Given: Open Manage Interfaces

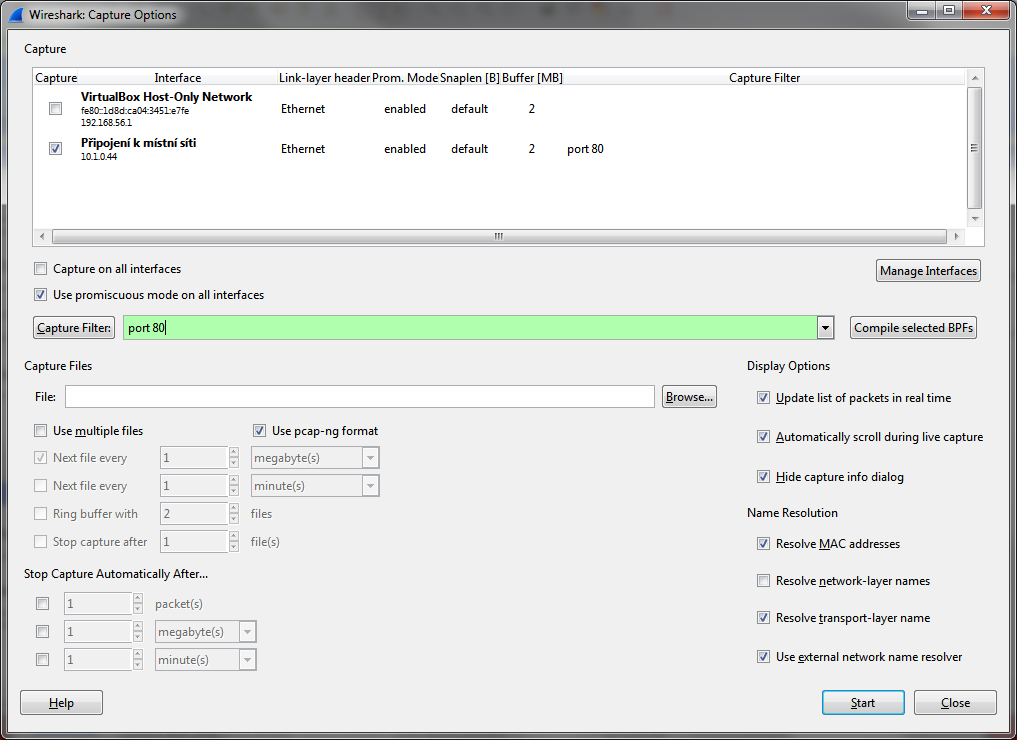Looking at the screenshot, I should (928, 270).
